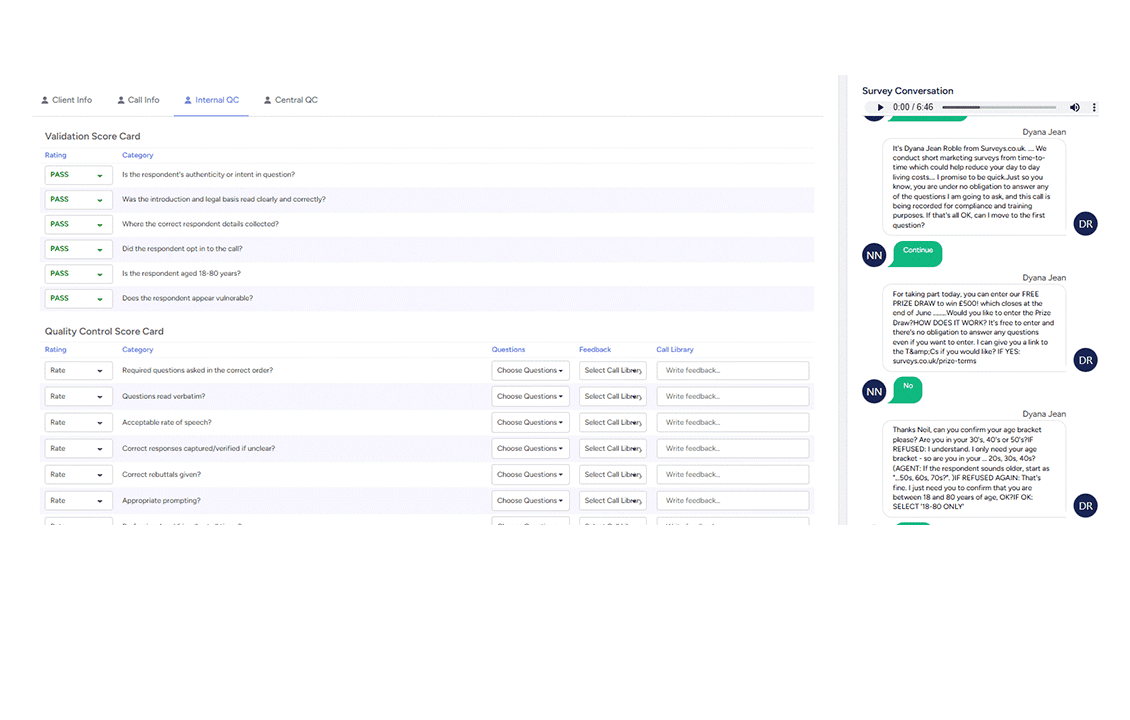This screenshot has width=1130, height=720.
Task: Seek within the audio progress bar
Action: (998, 107)
